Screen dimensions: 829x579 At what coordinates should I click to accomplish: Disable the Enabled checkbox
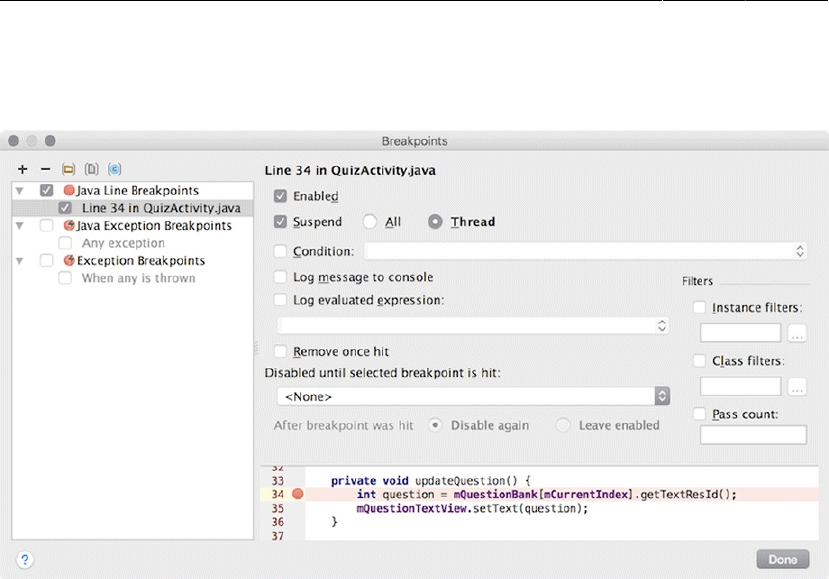[281, 197]
